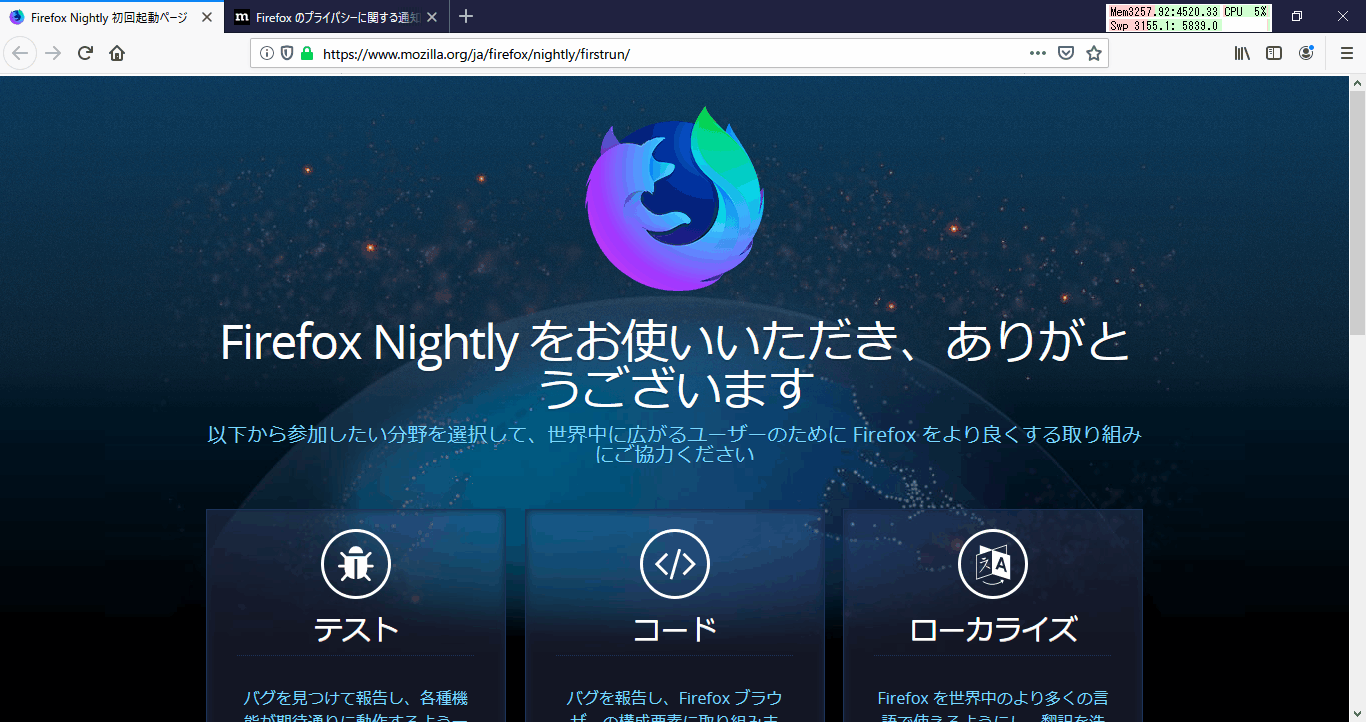Bookmark this page with star icon
Viewport: 1366px width, 722px height.
pyautogui.click(x=1094, y=53)
